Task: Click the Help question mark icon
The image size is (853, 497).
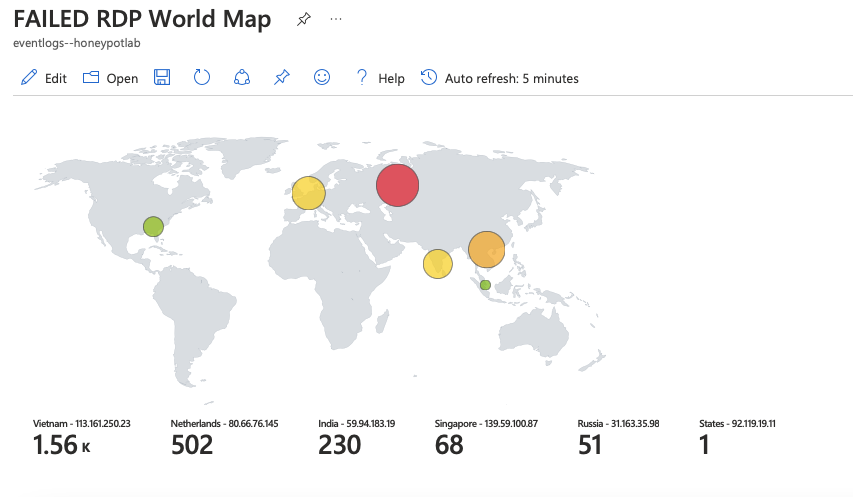Action: [362, 78]
